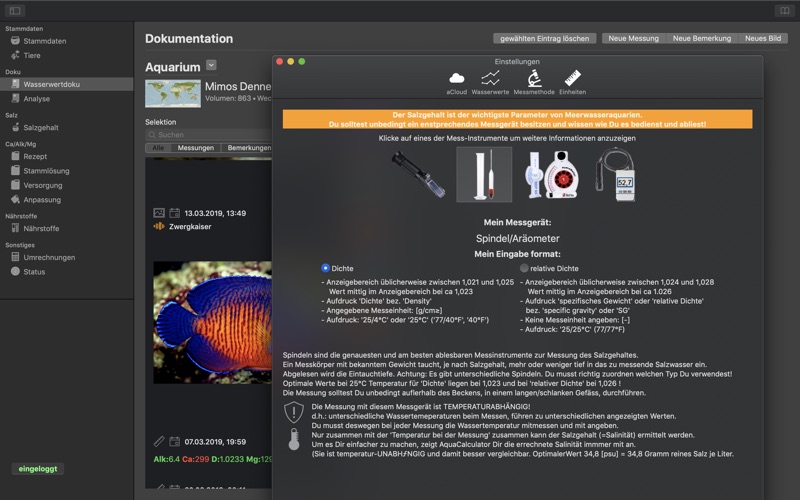Switch to the Messungen filter tab
This screenshot has height=500, width=800.
tap(195, 148)
